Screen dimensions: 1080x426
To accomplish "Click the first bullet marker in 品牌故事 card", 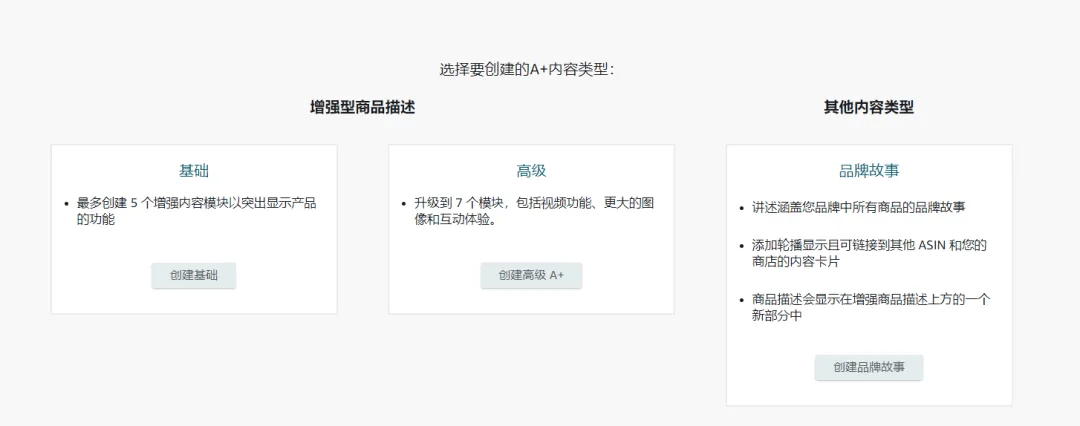I will coord(741,208).
